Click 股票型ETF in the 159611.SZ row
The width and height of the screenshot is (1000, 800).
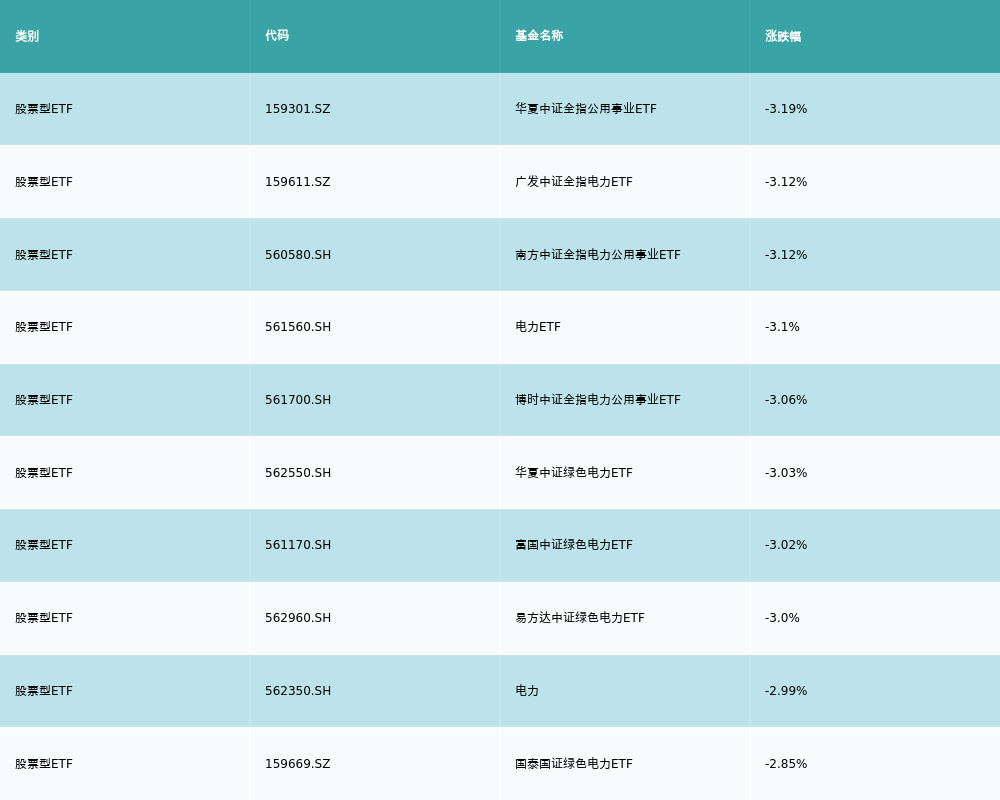click(x=44, y=182)
